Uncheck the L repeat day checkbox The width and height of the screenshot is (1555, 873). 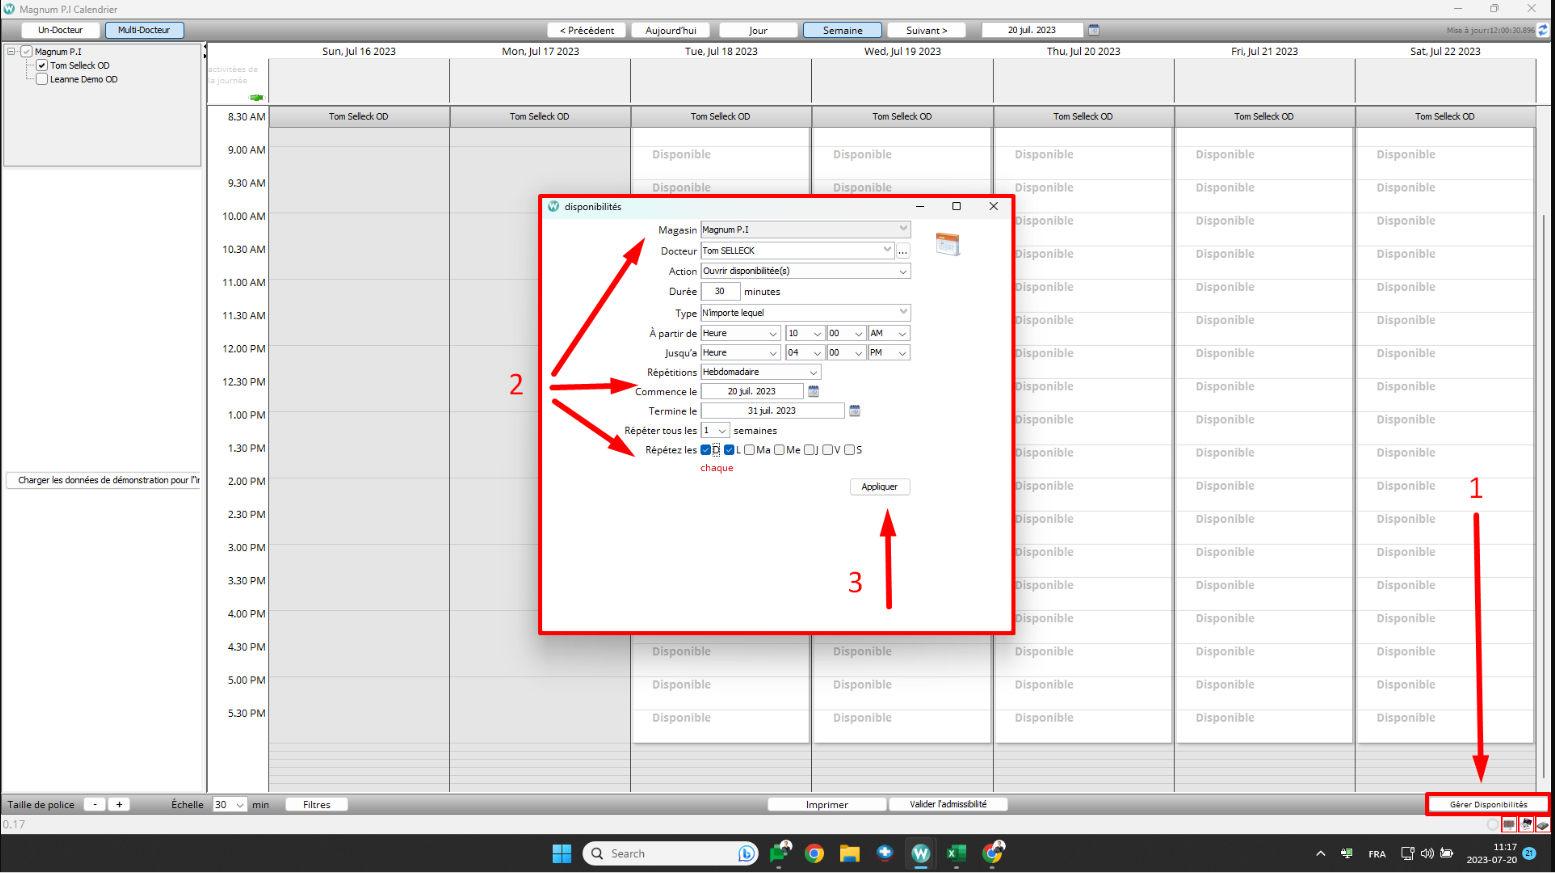coord(729,450)
